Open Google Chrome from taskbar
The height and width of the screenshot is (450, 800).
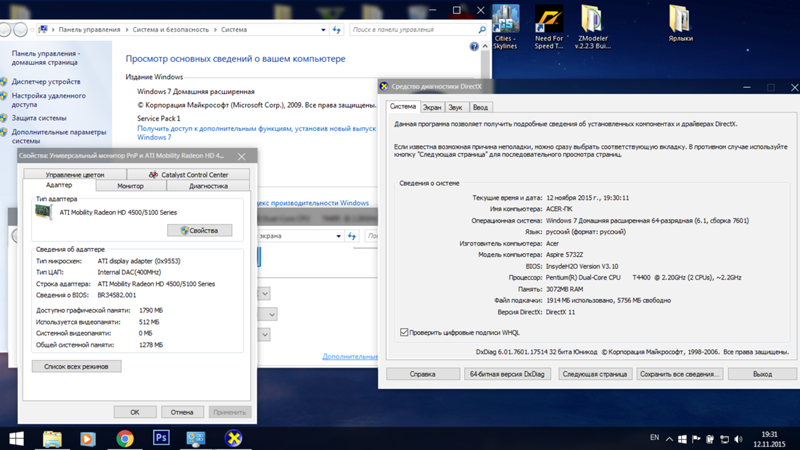click(124, 438)
